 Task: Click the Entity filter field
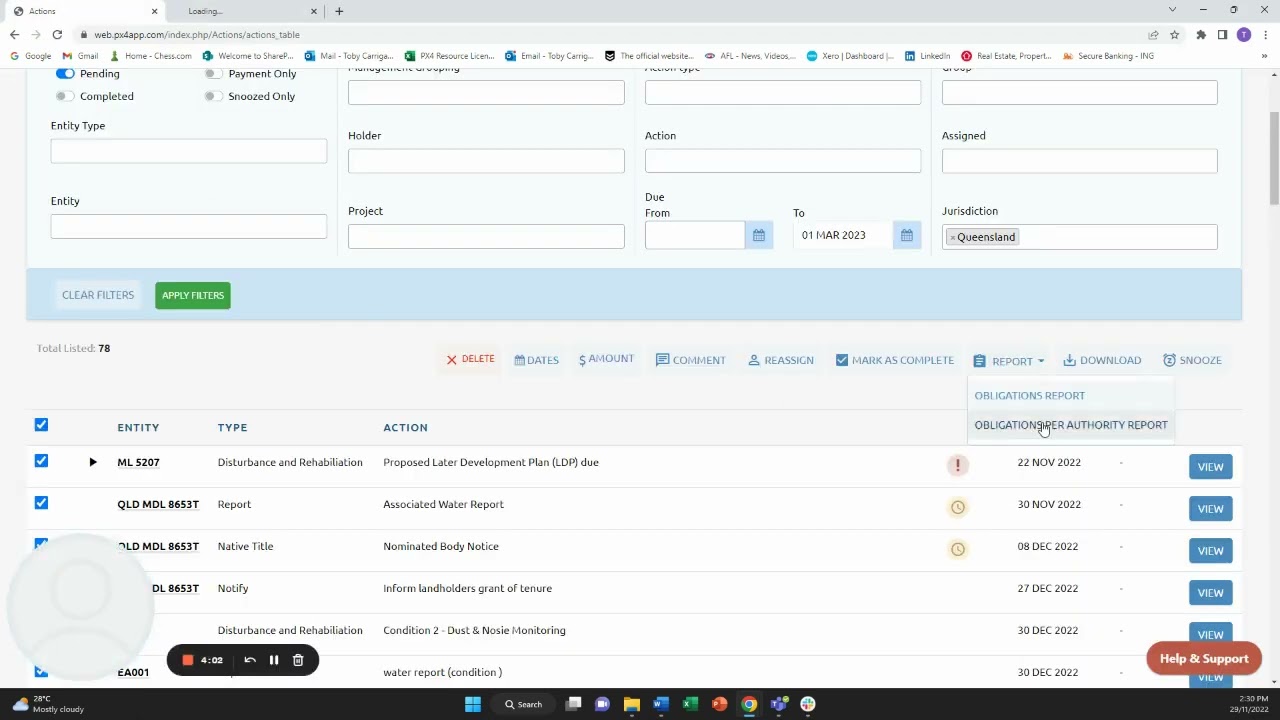tap(189, 226)
